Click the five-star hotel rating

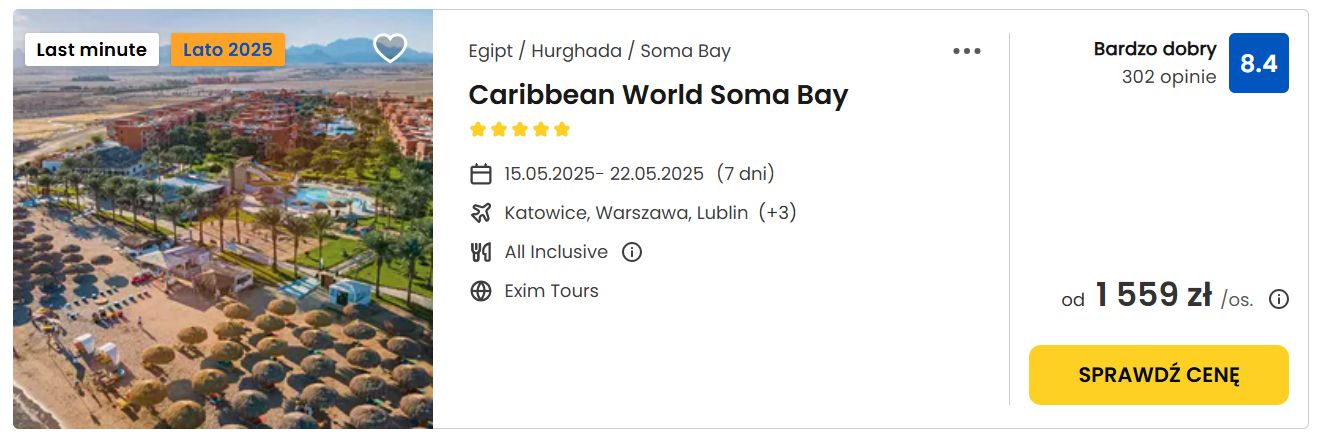pyautogui.click(x=519, y=129)
